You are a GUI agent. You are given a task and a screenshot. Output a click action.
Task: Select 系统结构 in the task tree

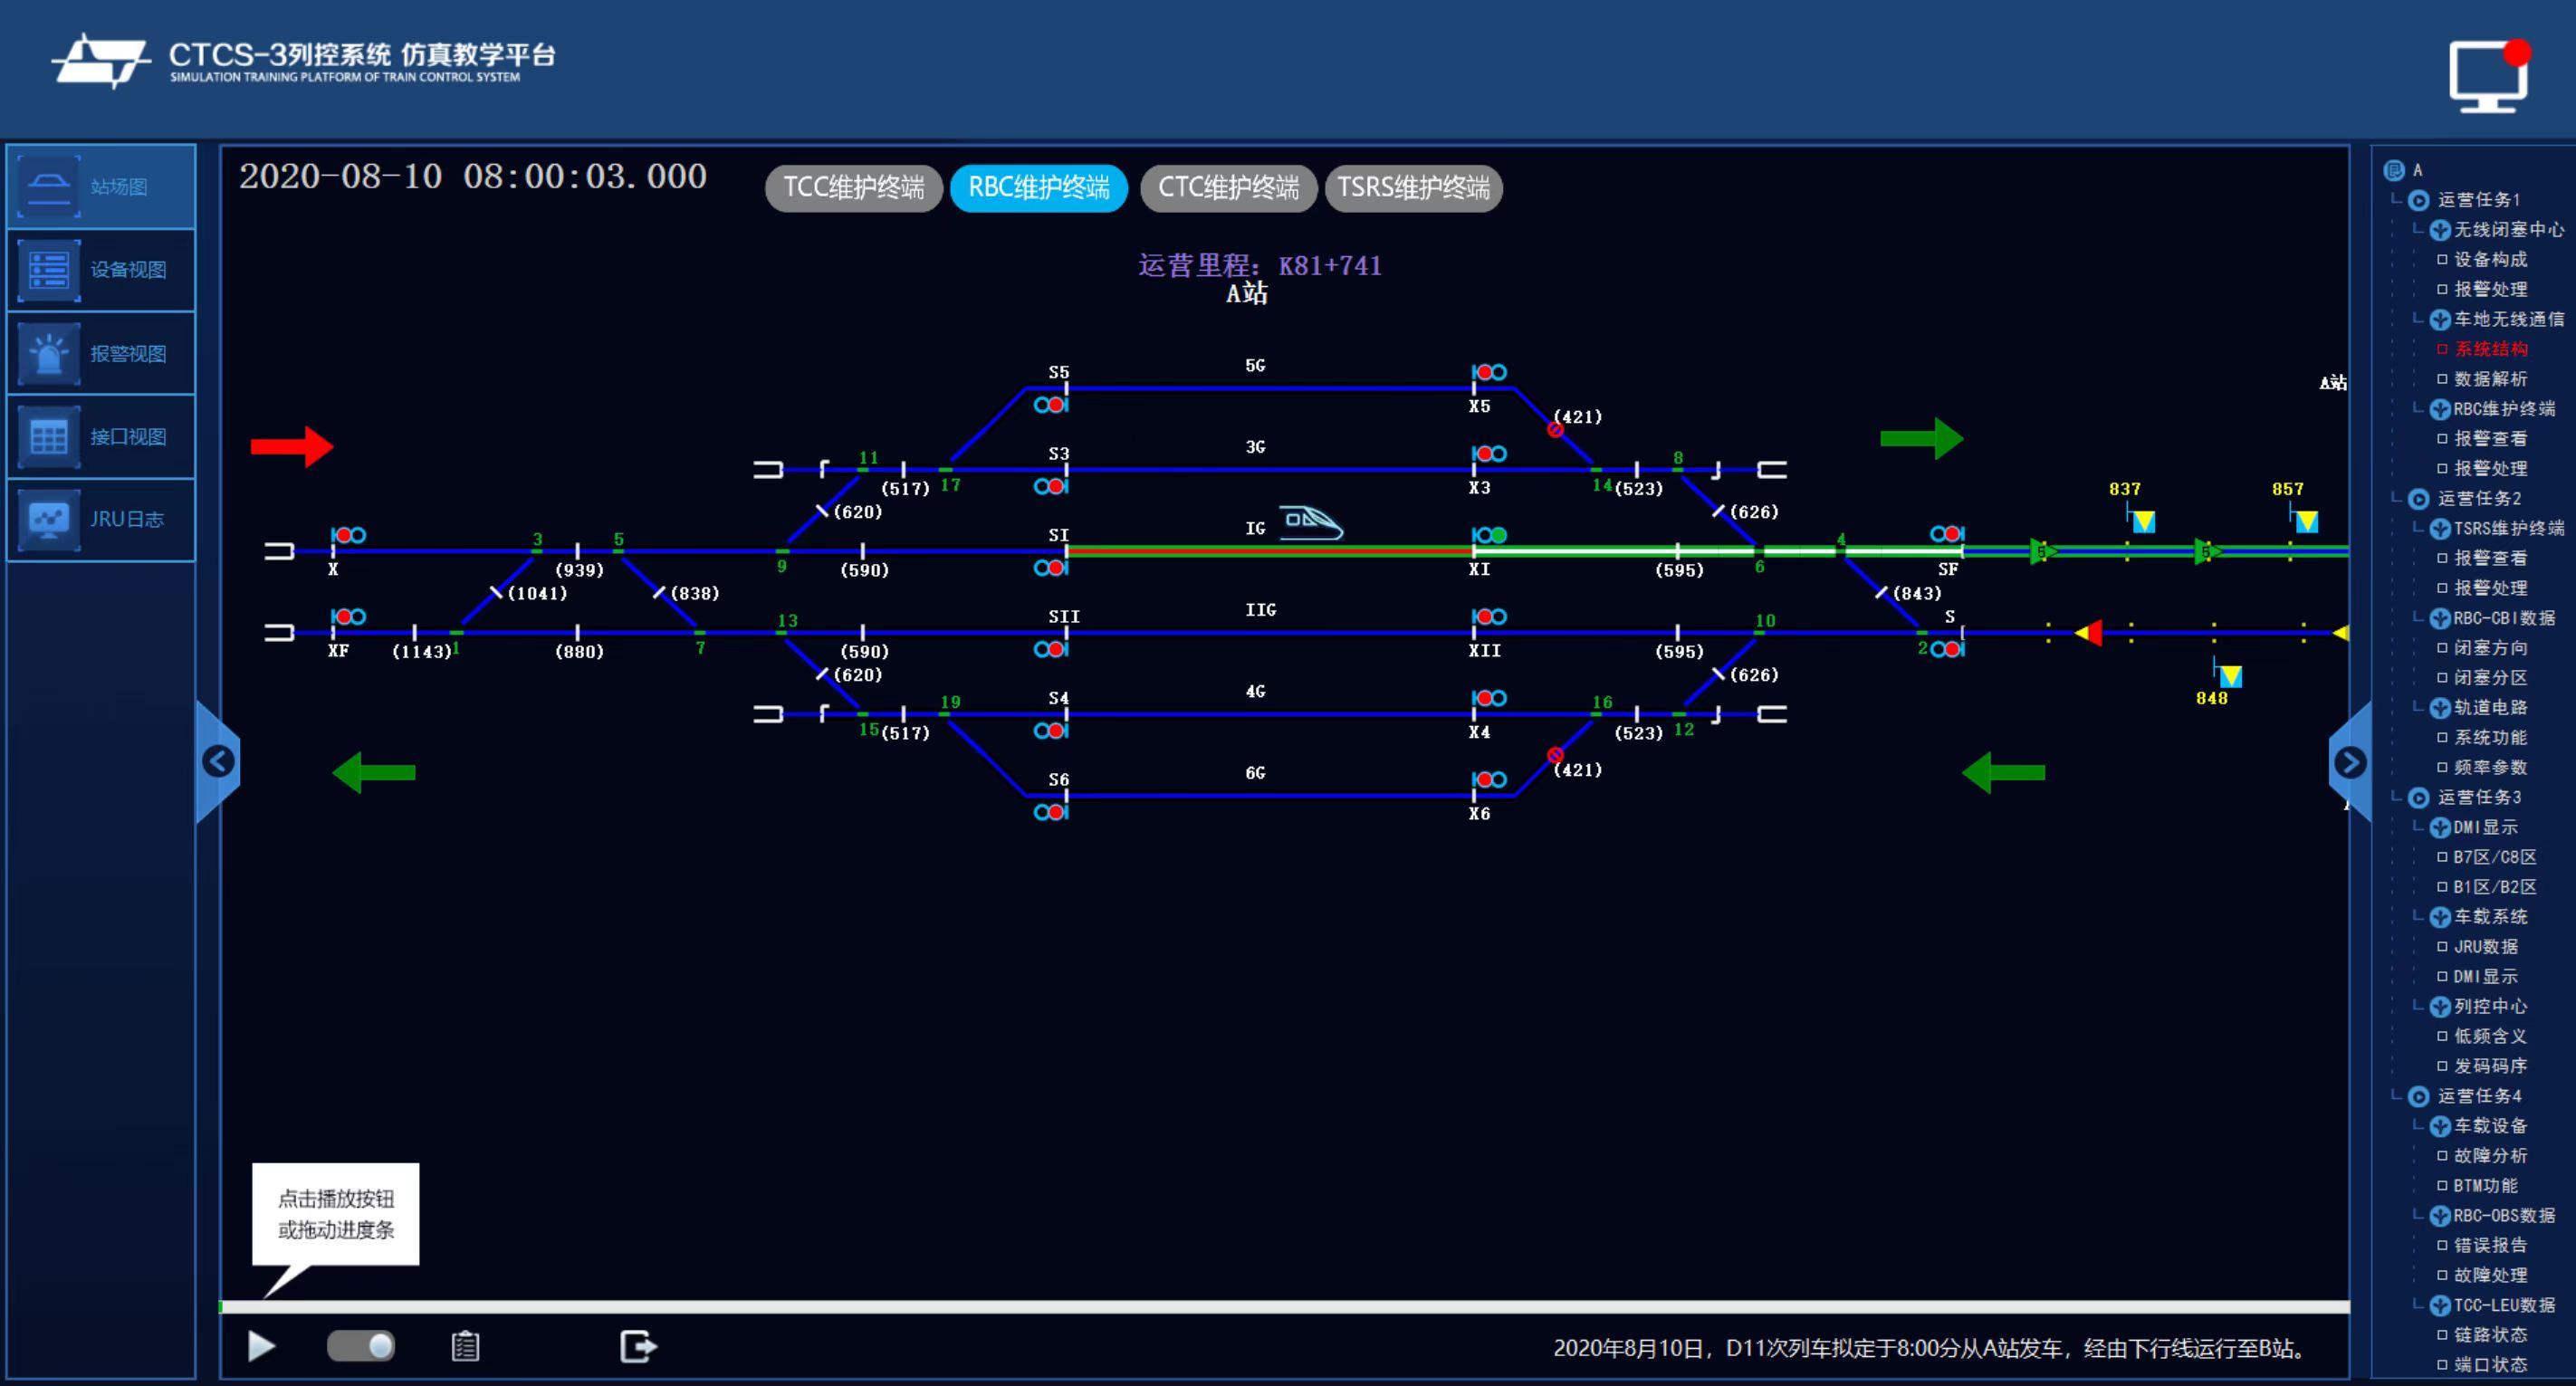tap(2490, 349)
